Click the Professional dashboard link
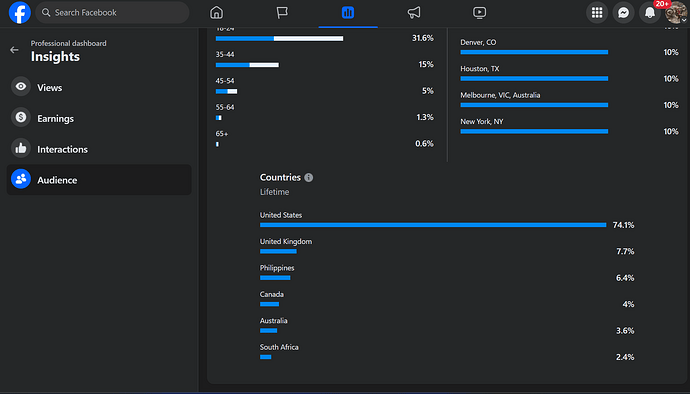This screenshot has width=690, height=394. (x=68, y=43)
